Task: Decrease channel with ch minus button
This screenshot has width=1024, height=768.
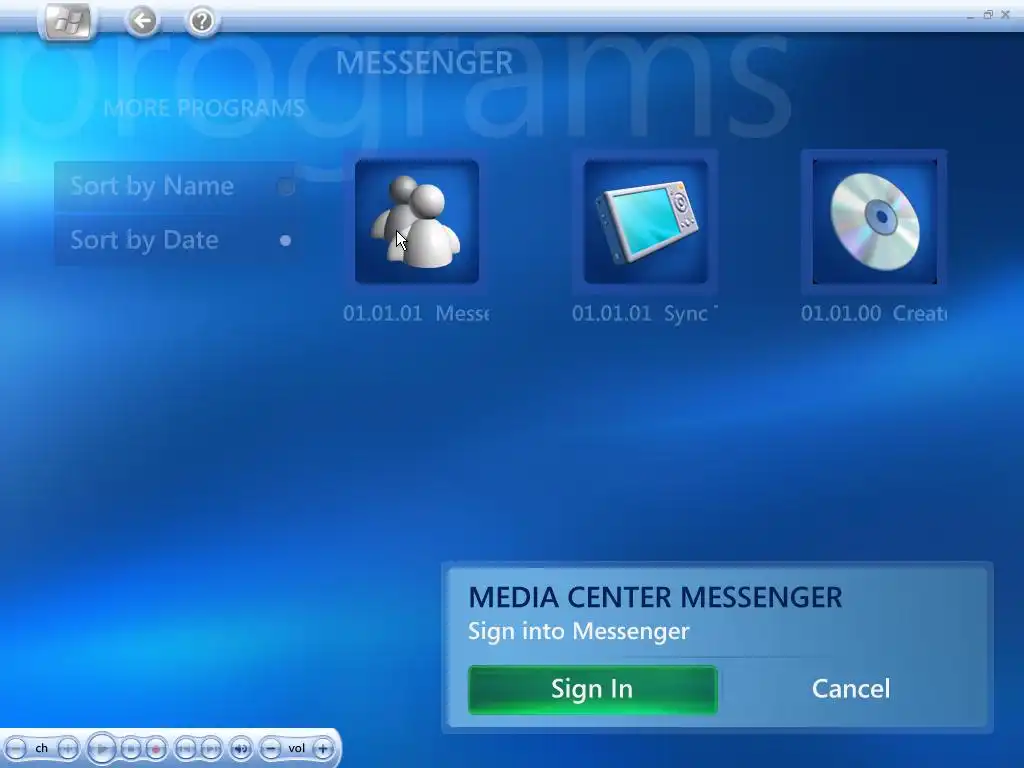Action: coord(16,748)
